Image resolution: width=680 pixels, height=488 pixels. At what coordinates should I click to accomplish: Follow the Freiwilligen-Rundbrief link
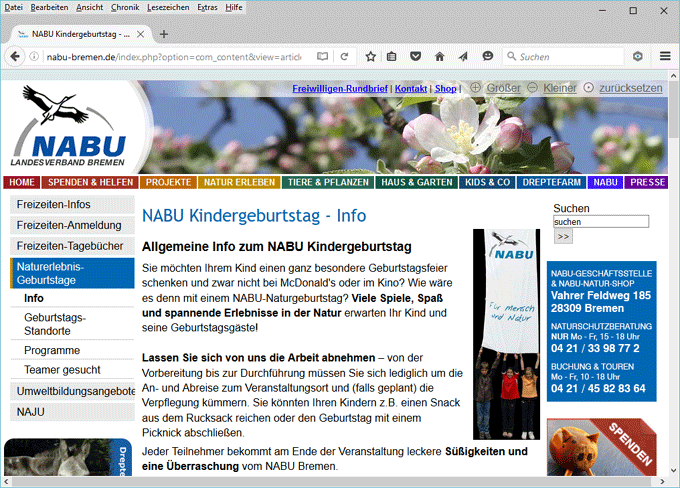340,88
